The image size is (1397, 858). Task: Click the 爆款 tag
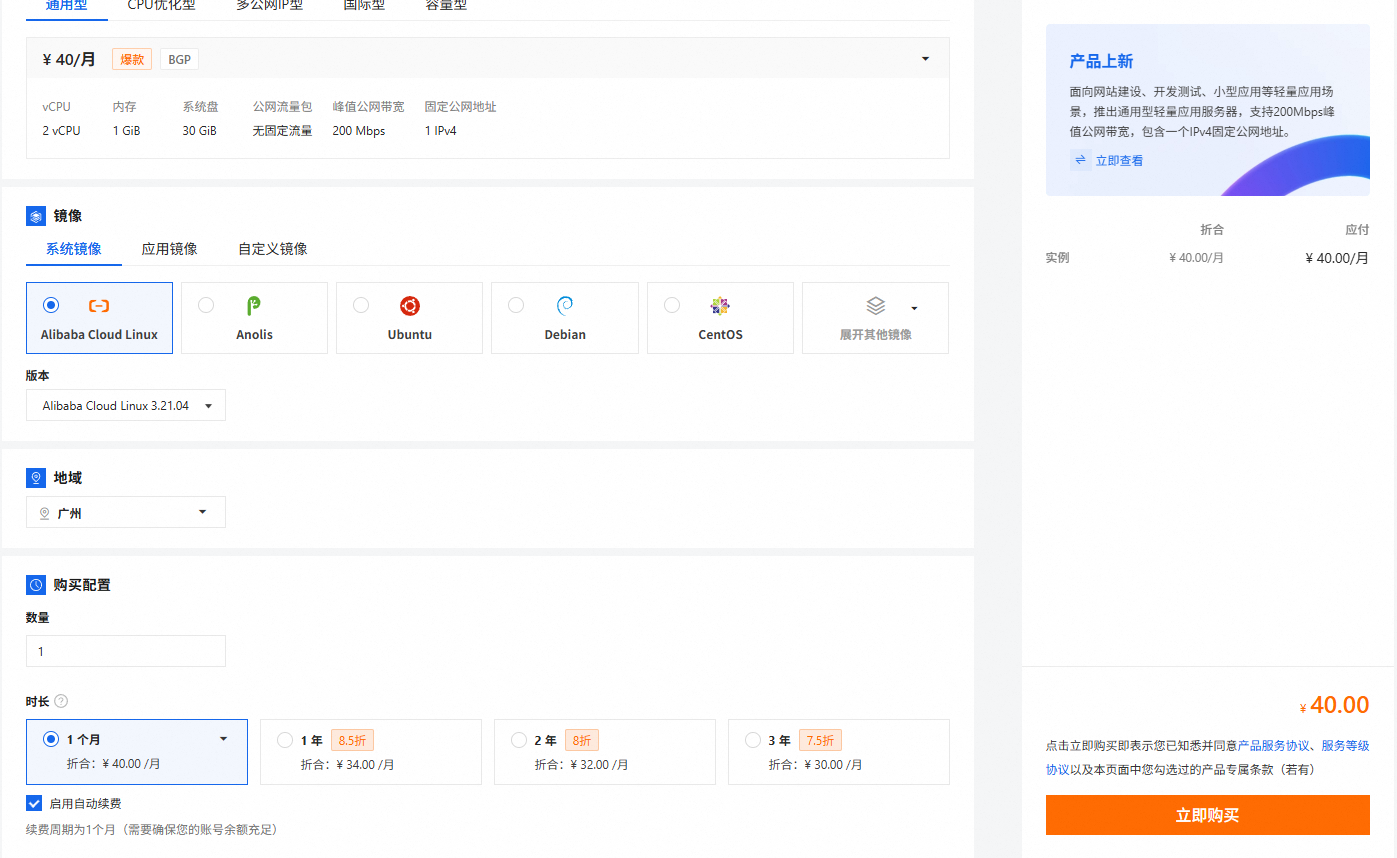click(132, 59)
